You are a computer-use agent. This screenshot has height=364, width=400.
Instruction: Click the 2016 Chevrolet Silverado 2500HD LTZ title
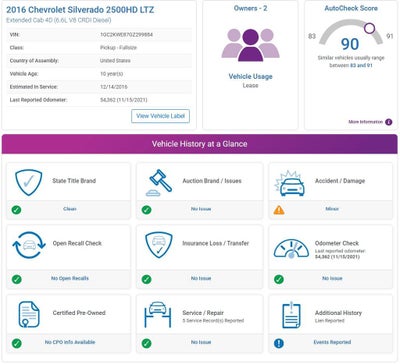80,10
